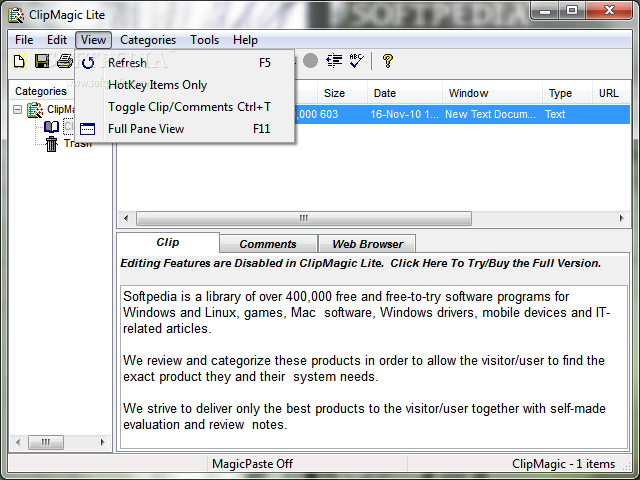Screen dimensions: 640x480
Task: Select the 16-Nov-10 date cell
Action: coord(404,114)
